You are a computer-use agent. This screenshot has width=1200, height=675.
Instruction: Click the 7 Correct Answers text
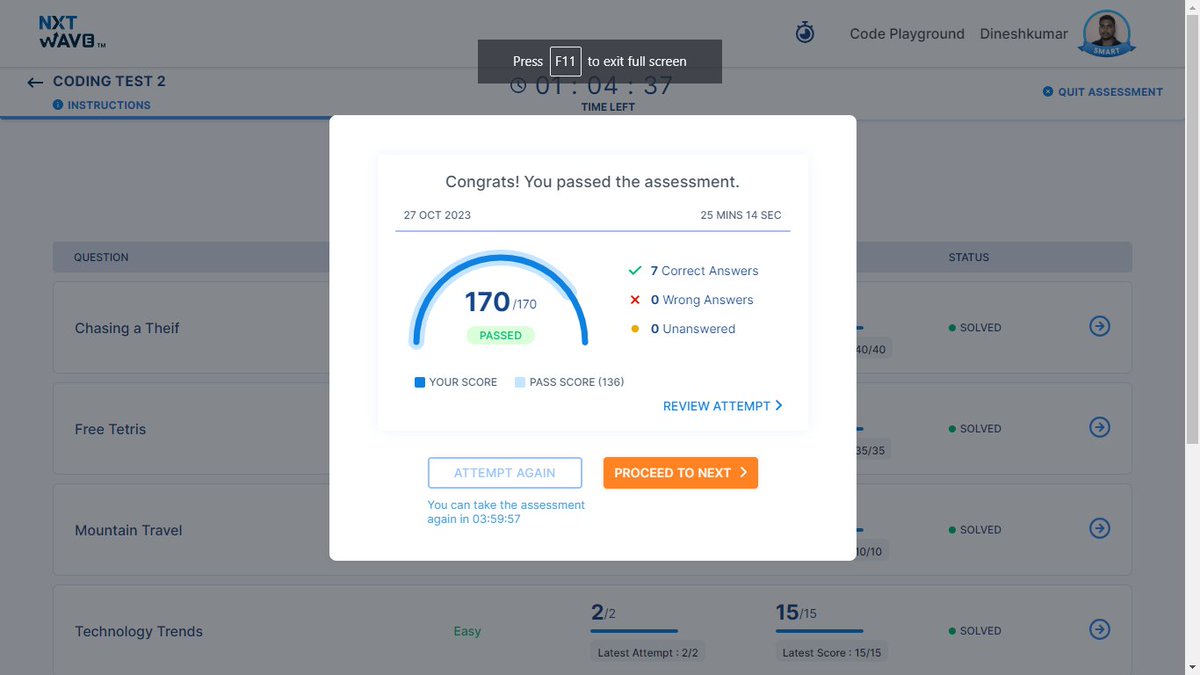704,271
